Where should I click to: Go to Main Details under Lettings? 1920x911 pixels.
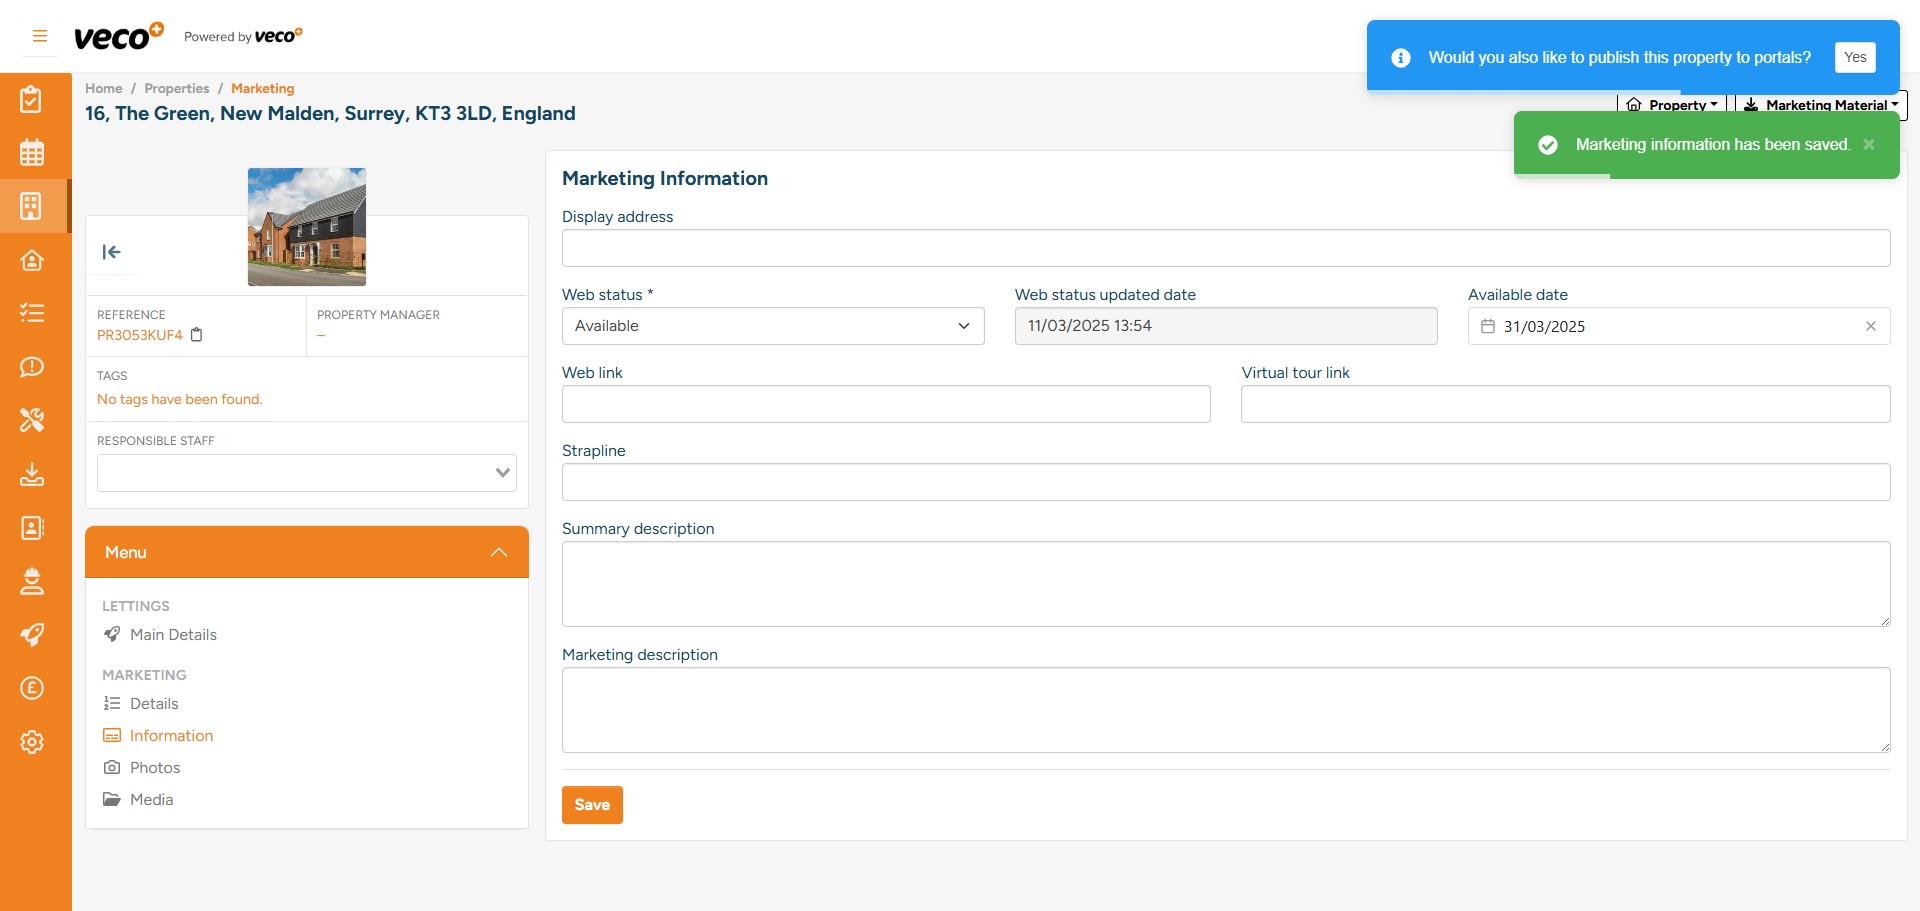(x=174, y=635)
